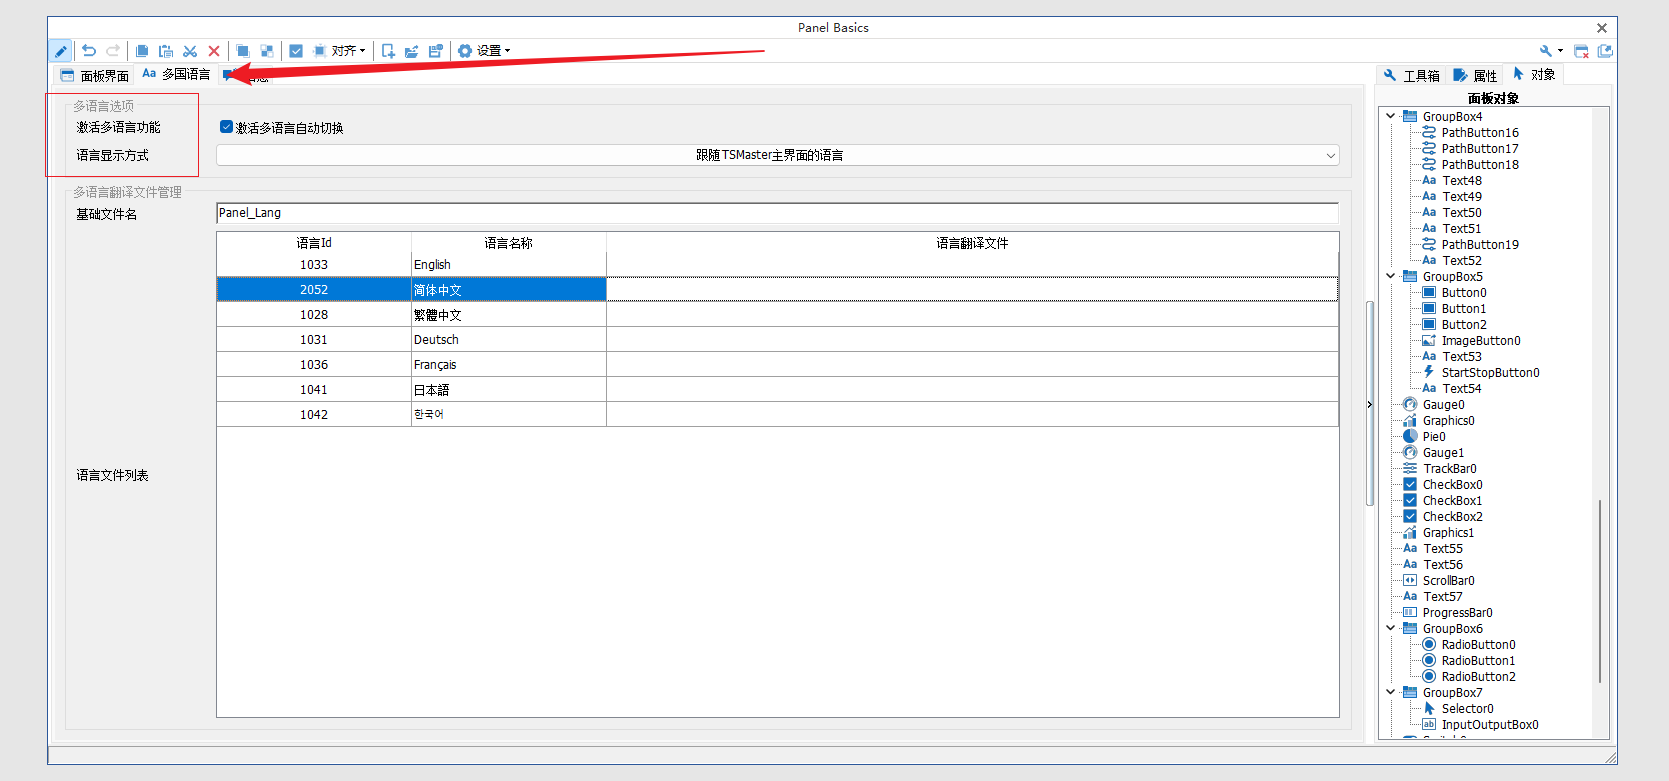
Task: Select CheckBox0 in object tree
Action: pos(1452,485)
